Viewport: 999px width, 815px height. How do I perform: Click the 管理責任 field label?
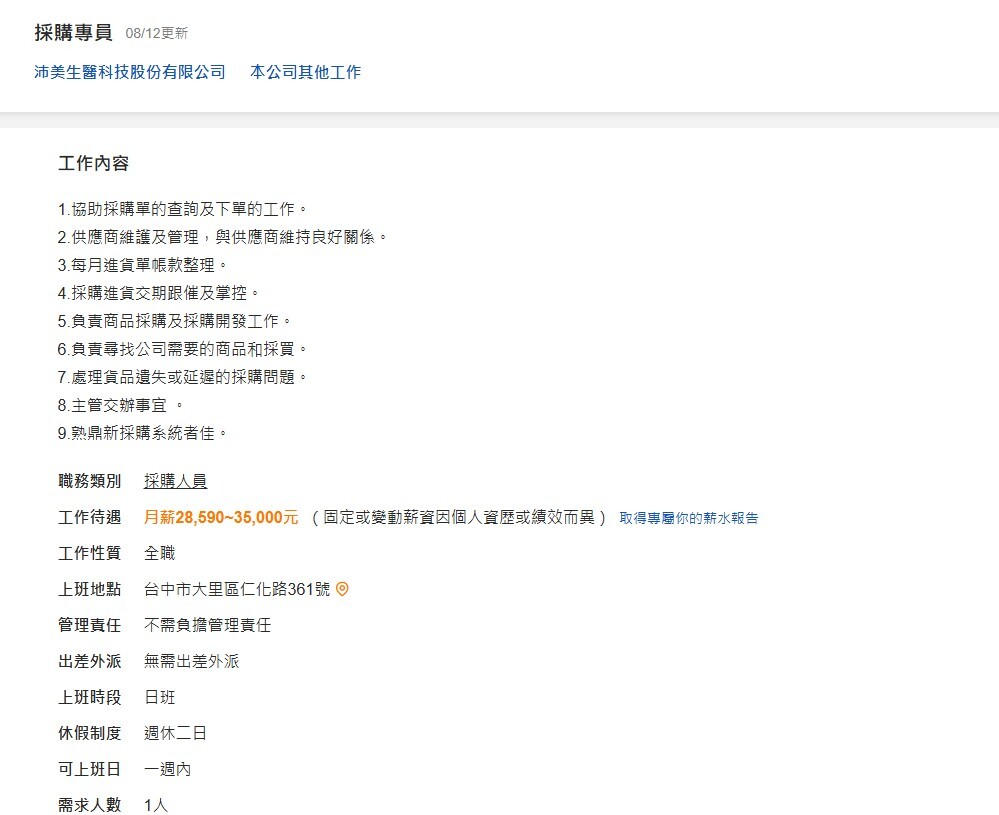pos(90,625)
